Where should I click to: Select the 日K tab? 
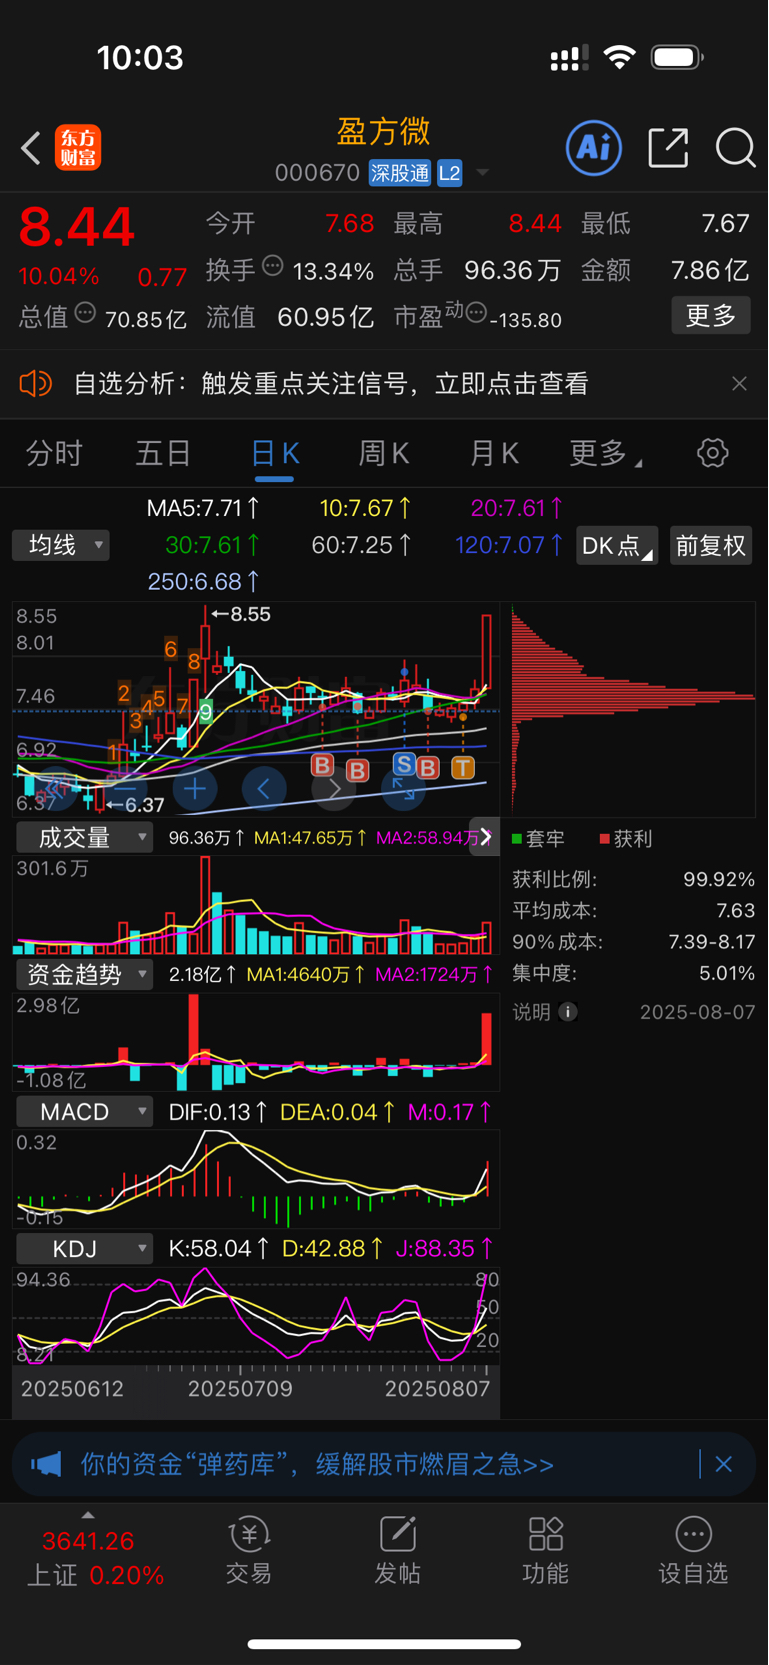point(275,453)
